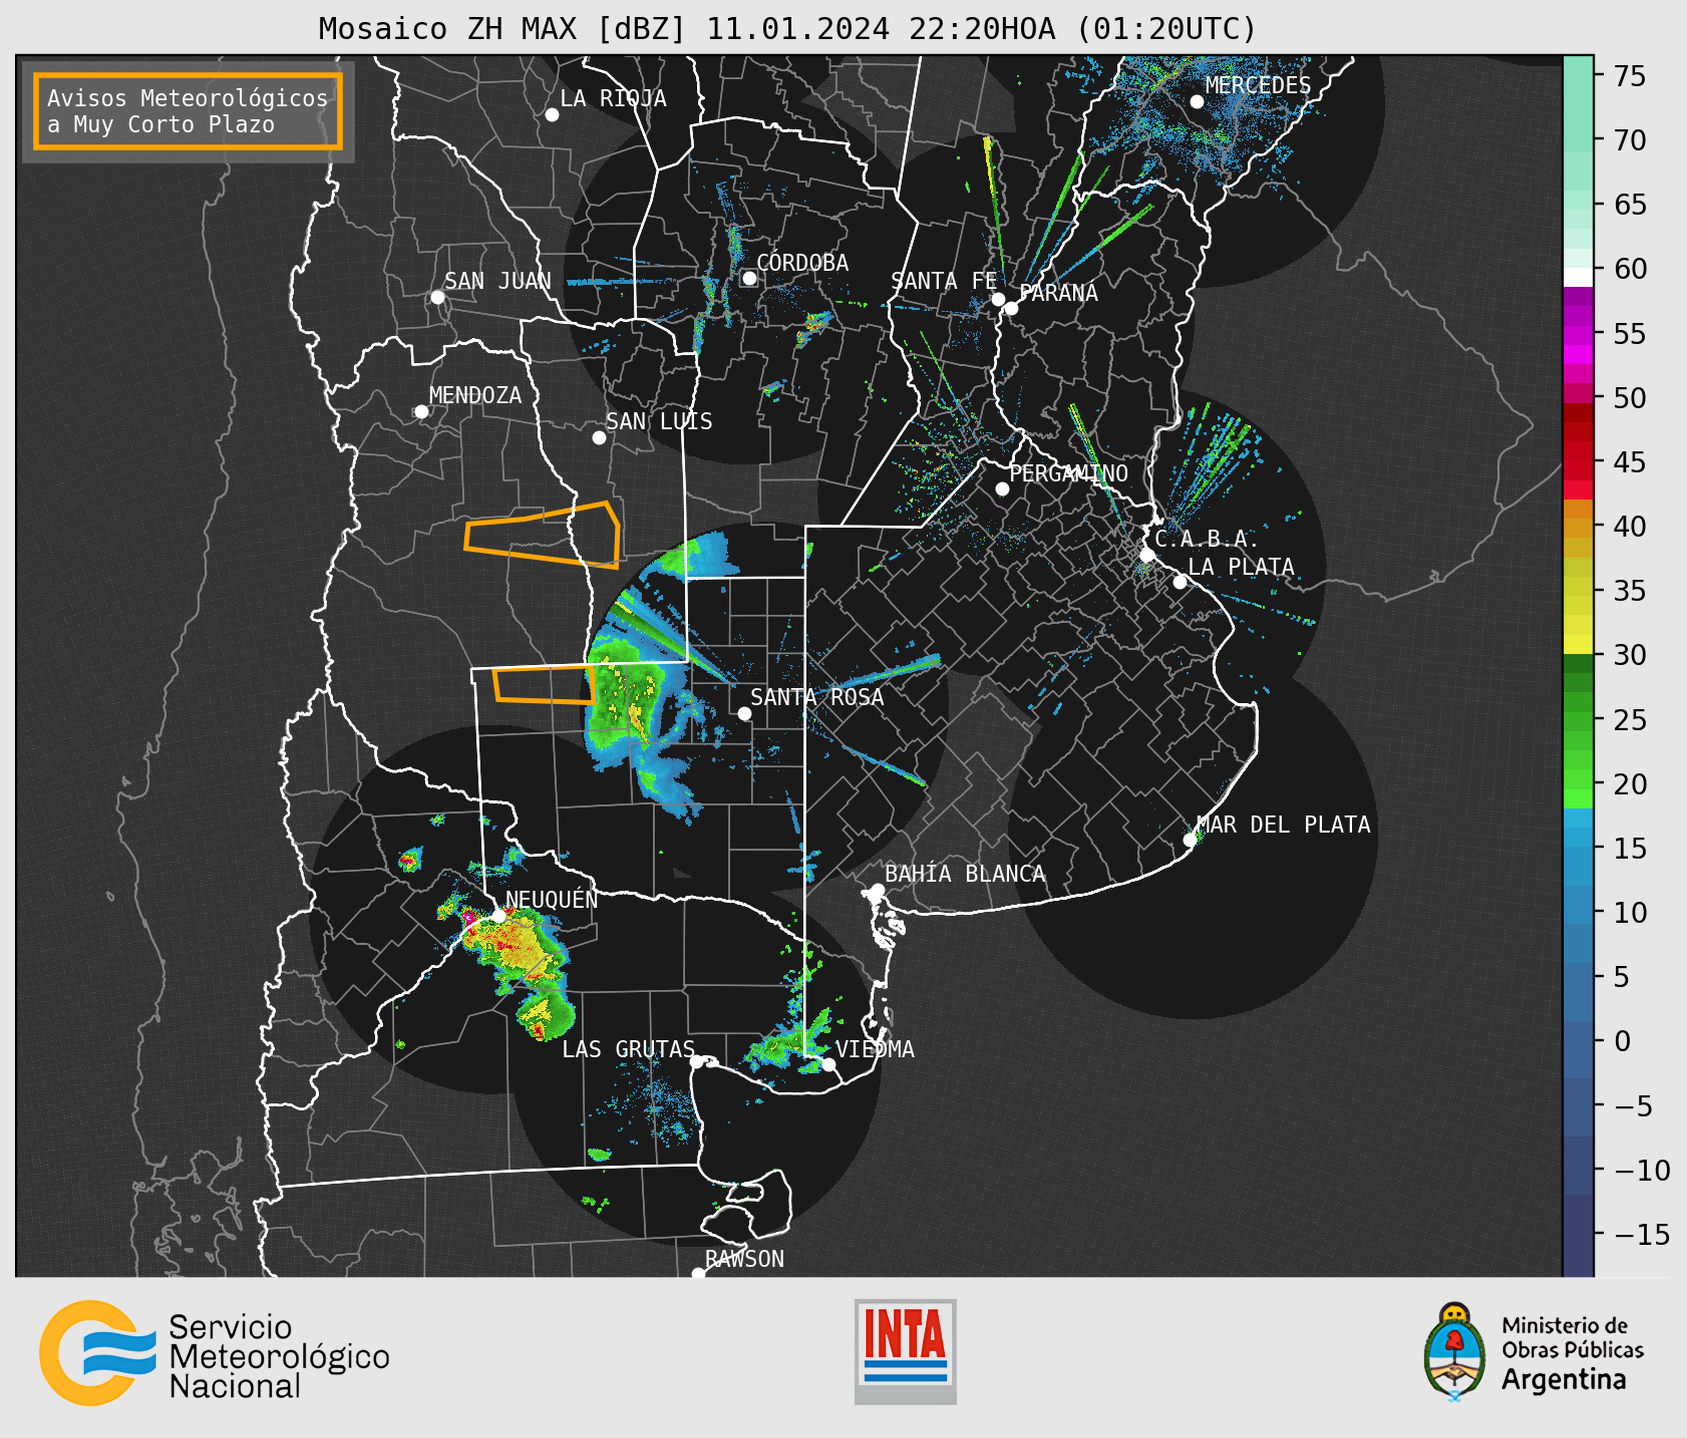Click the MENDOZA city marker dot

[421, 412]
